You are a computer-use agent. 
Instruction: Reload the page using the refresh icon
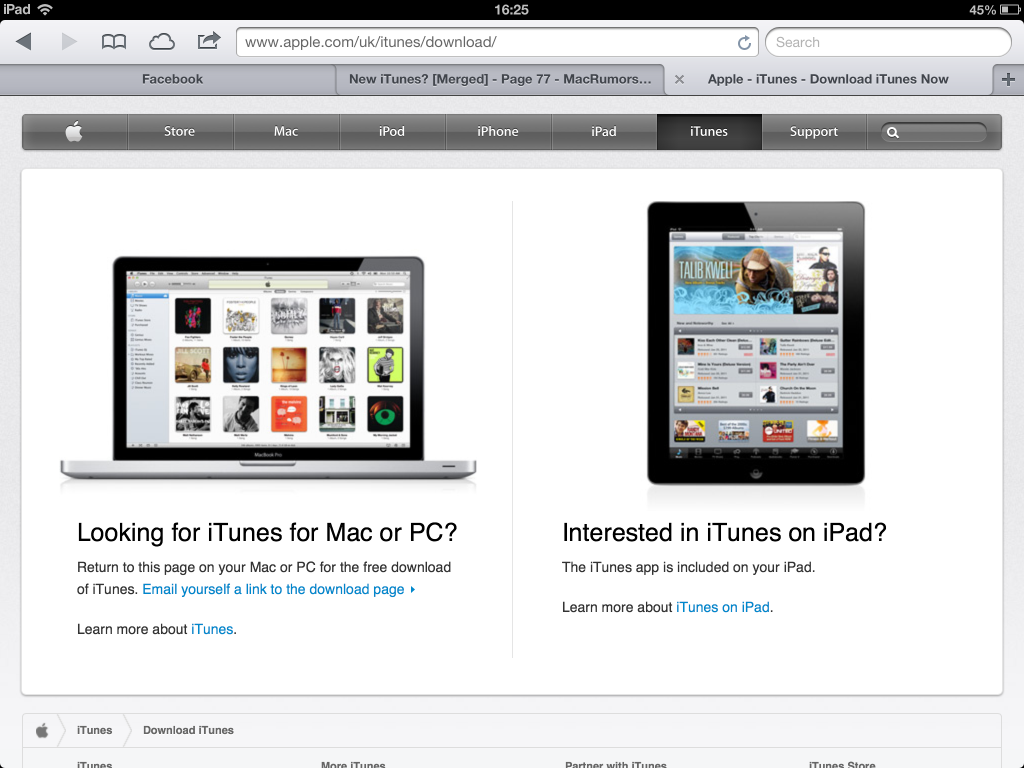coord(744,42)
